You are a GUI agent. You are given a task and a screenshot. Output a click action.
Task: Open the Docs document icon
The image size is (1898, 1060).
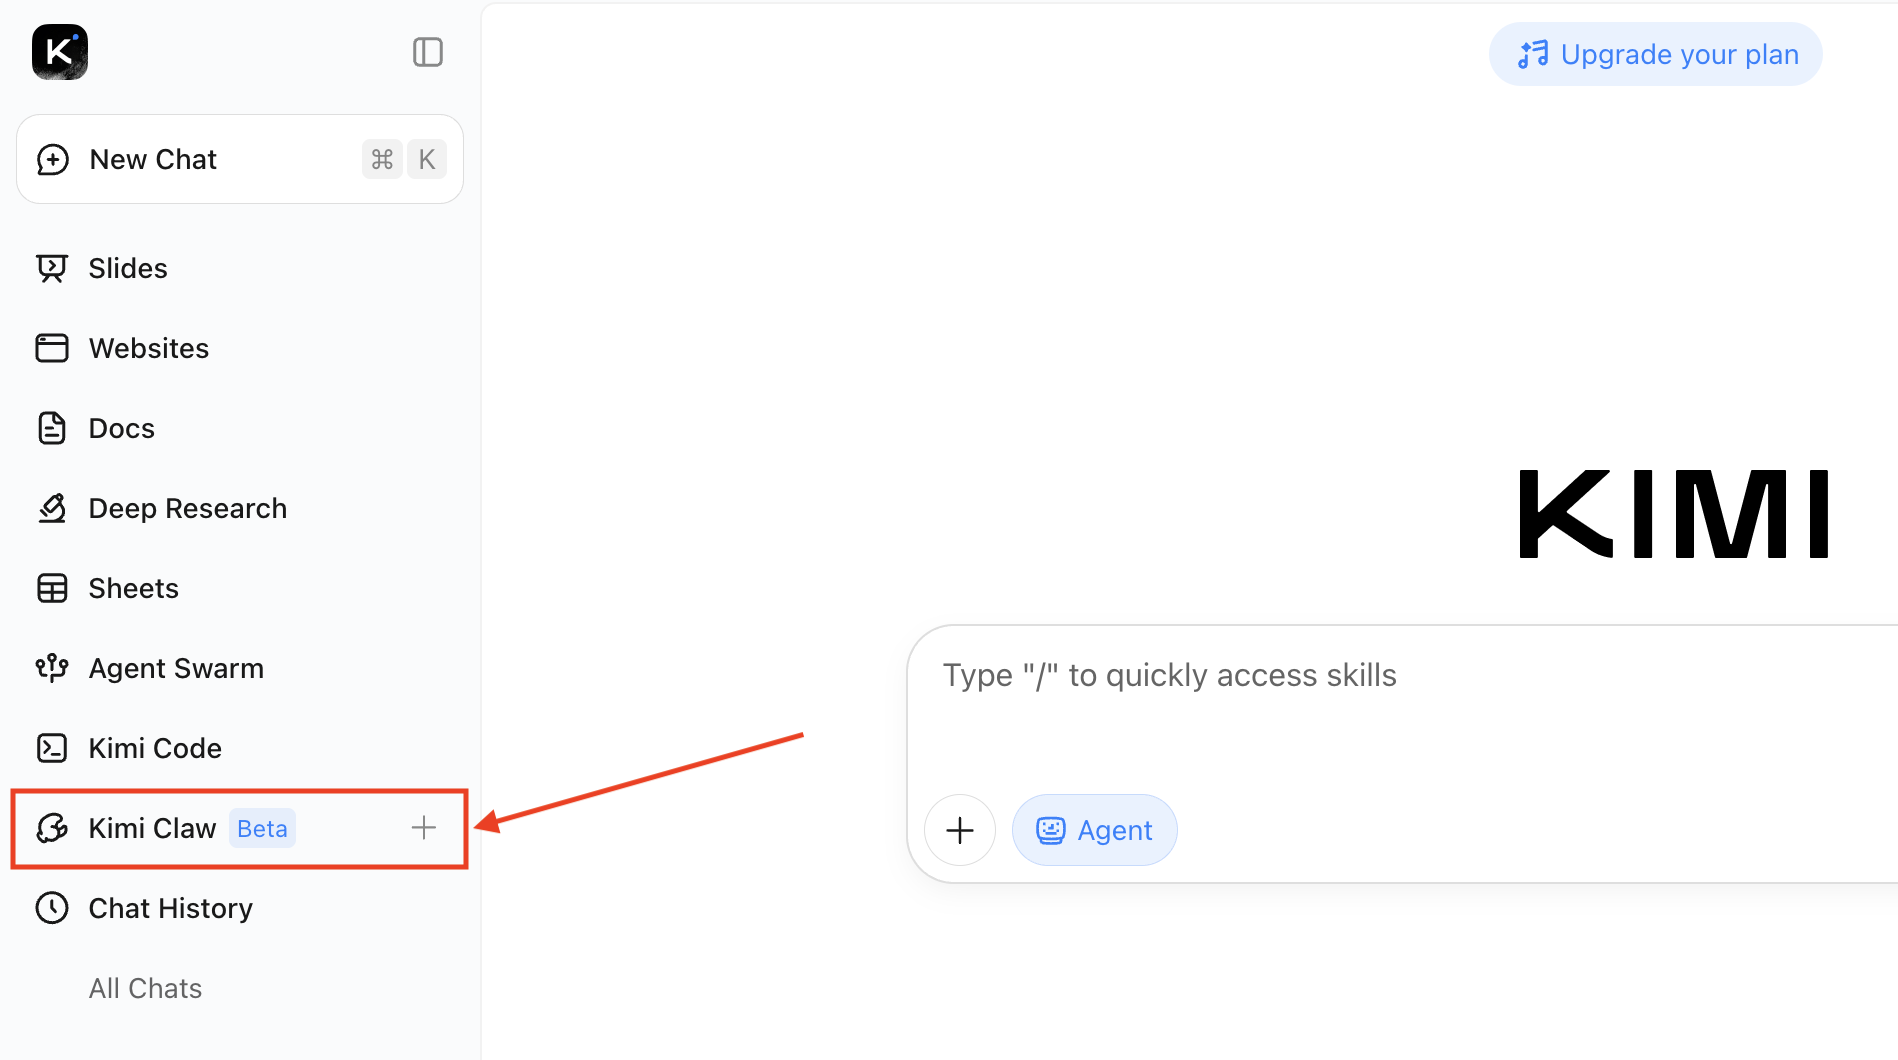point(52,428)
